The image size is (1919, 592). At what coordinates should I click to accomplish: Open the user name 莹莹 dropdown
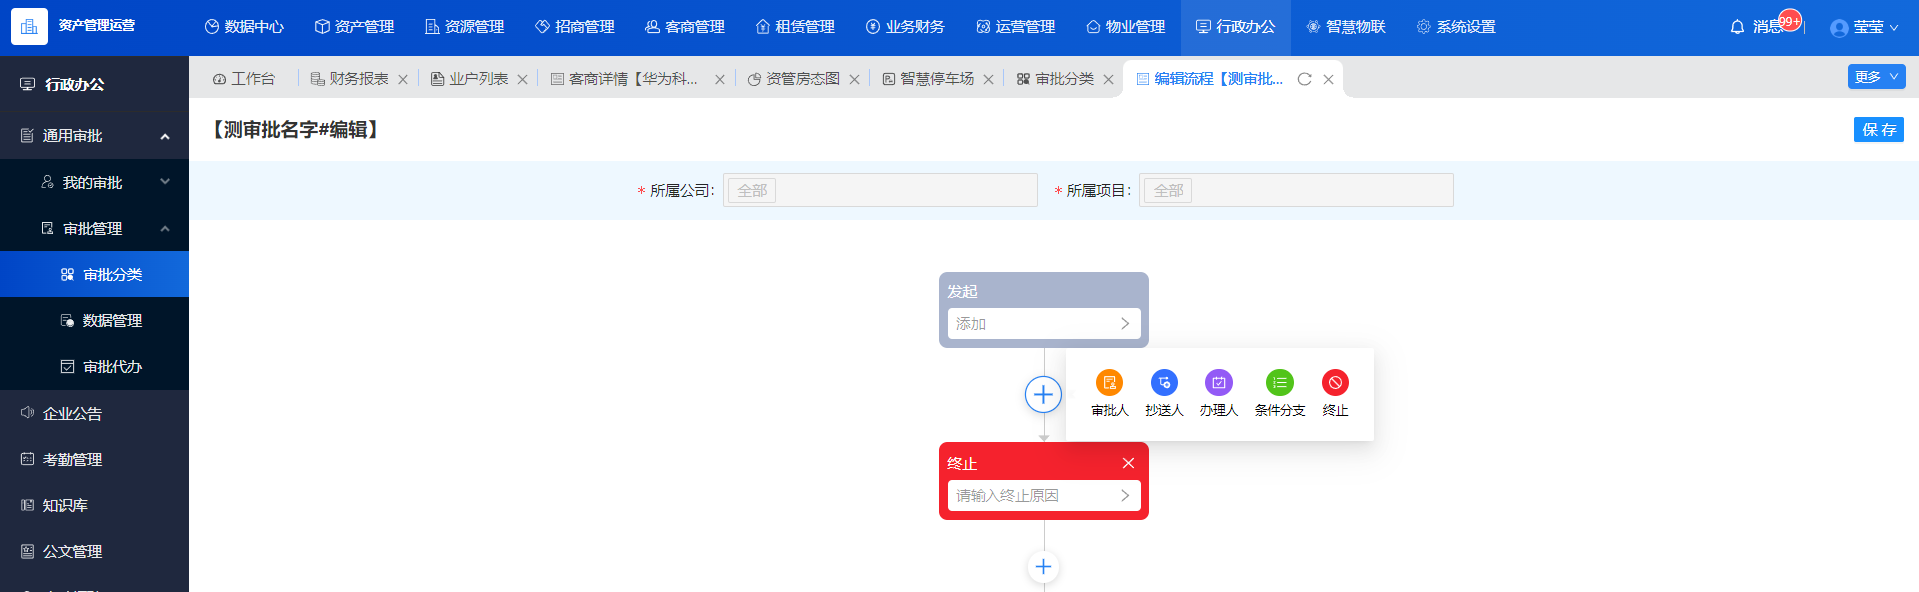tap(1875, 28)
